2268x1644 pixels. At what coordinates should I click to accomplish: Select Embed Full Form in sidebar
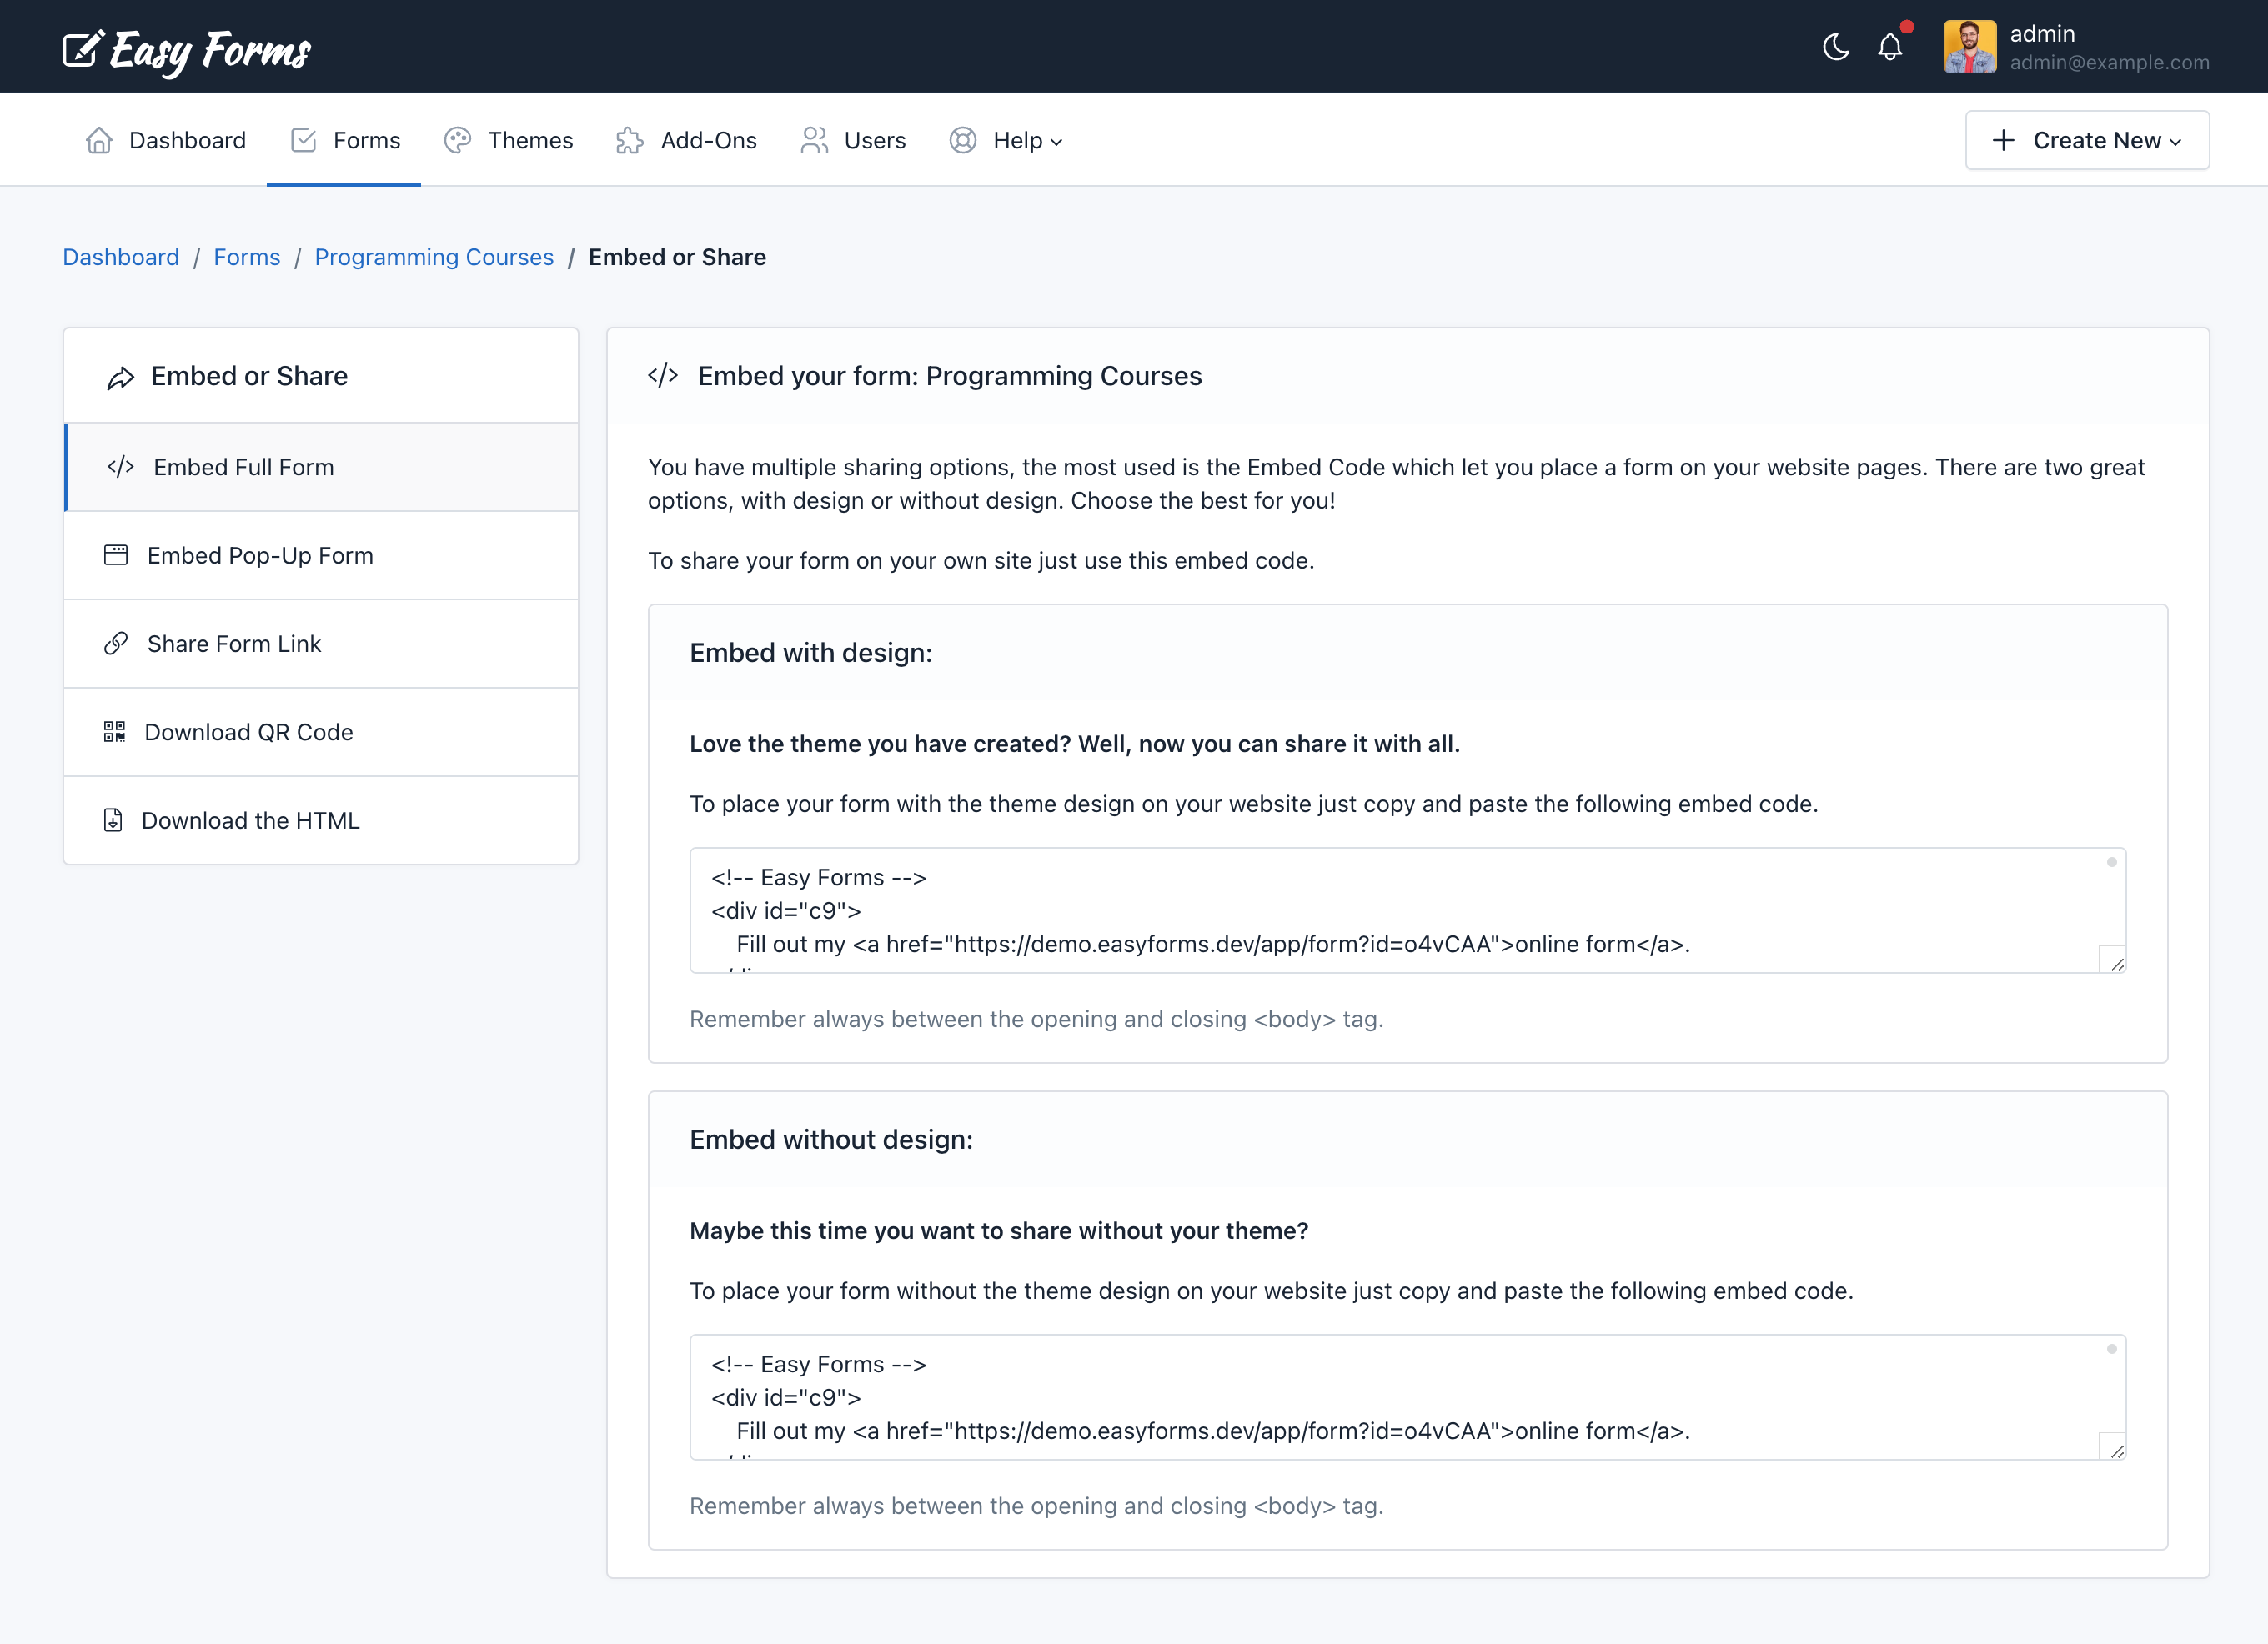click(x=321, y=467)
